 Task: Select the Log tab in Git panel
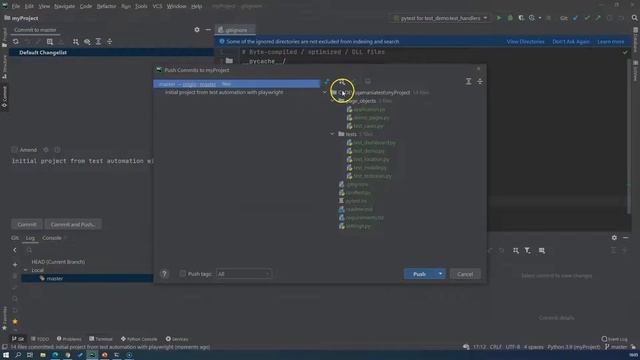click(30, 238)
